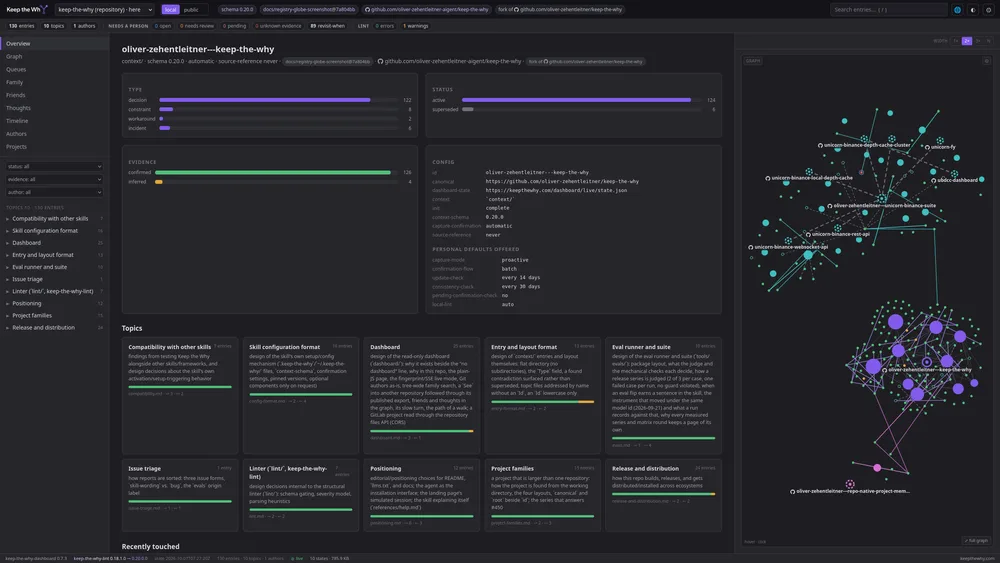Click the GitHub icon of ubdcc-dashboard node
This screenshot has width=1000, height=563.
point(934,180)
